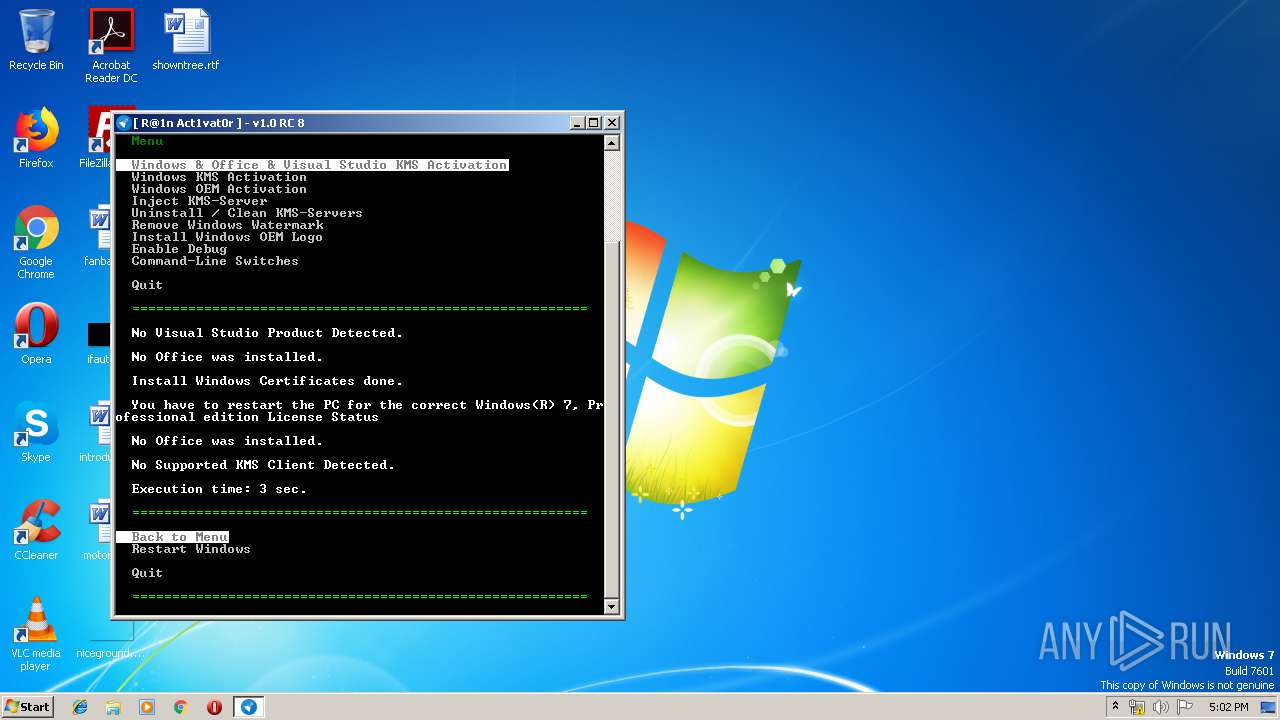
Task: Close the R@1n Activator window
Action: pyautogui.click(x=612, y=123)
